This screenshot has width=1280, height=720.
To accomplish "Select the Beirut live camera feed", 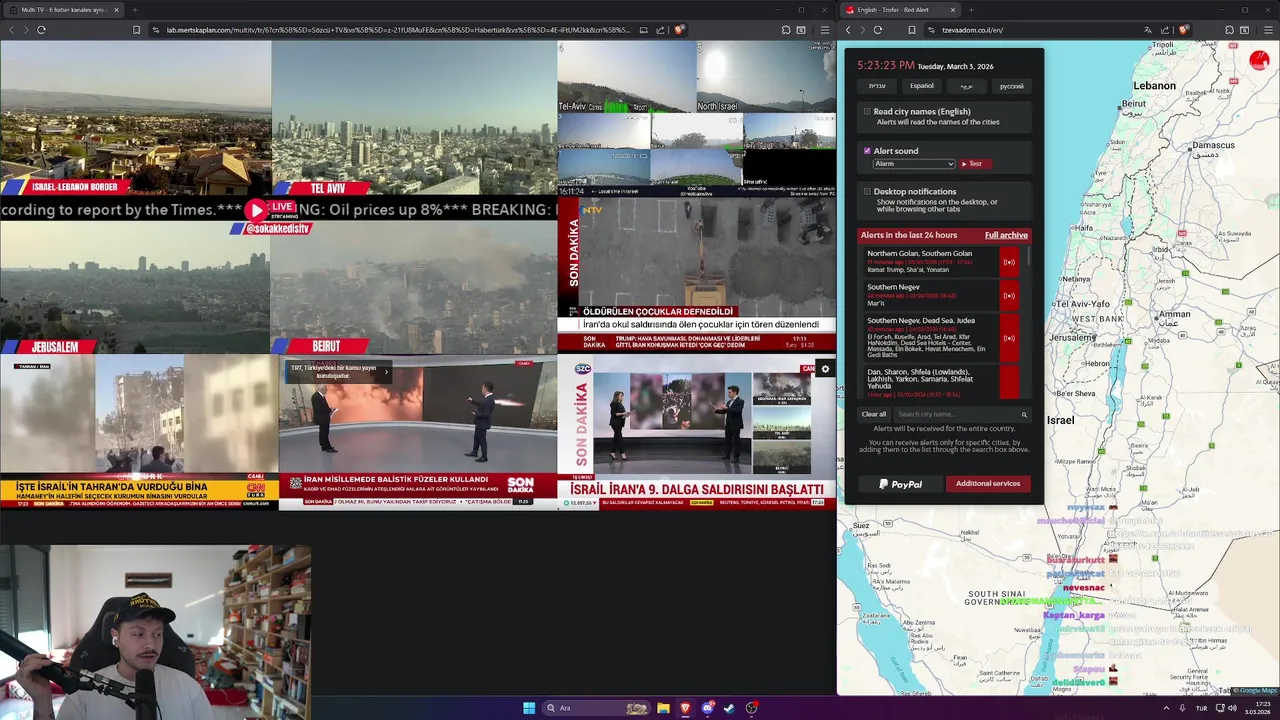I will point(413,288).
